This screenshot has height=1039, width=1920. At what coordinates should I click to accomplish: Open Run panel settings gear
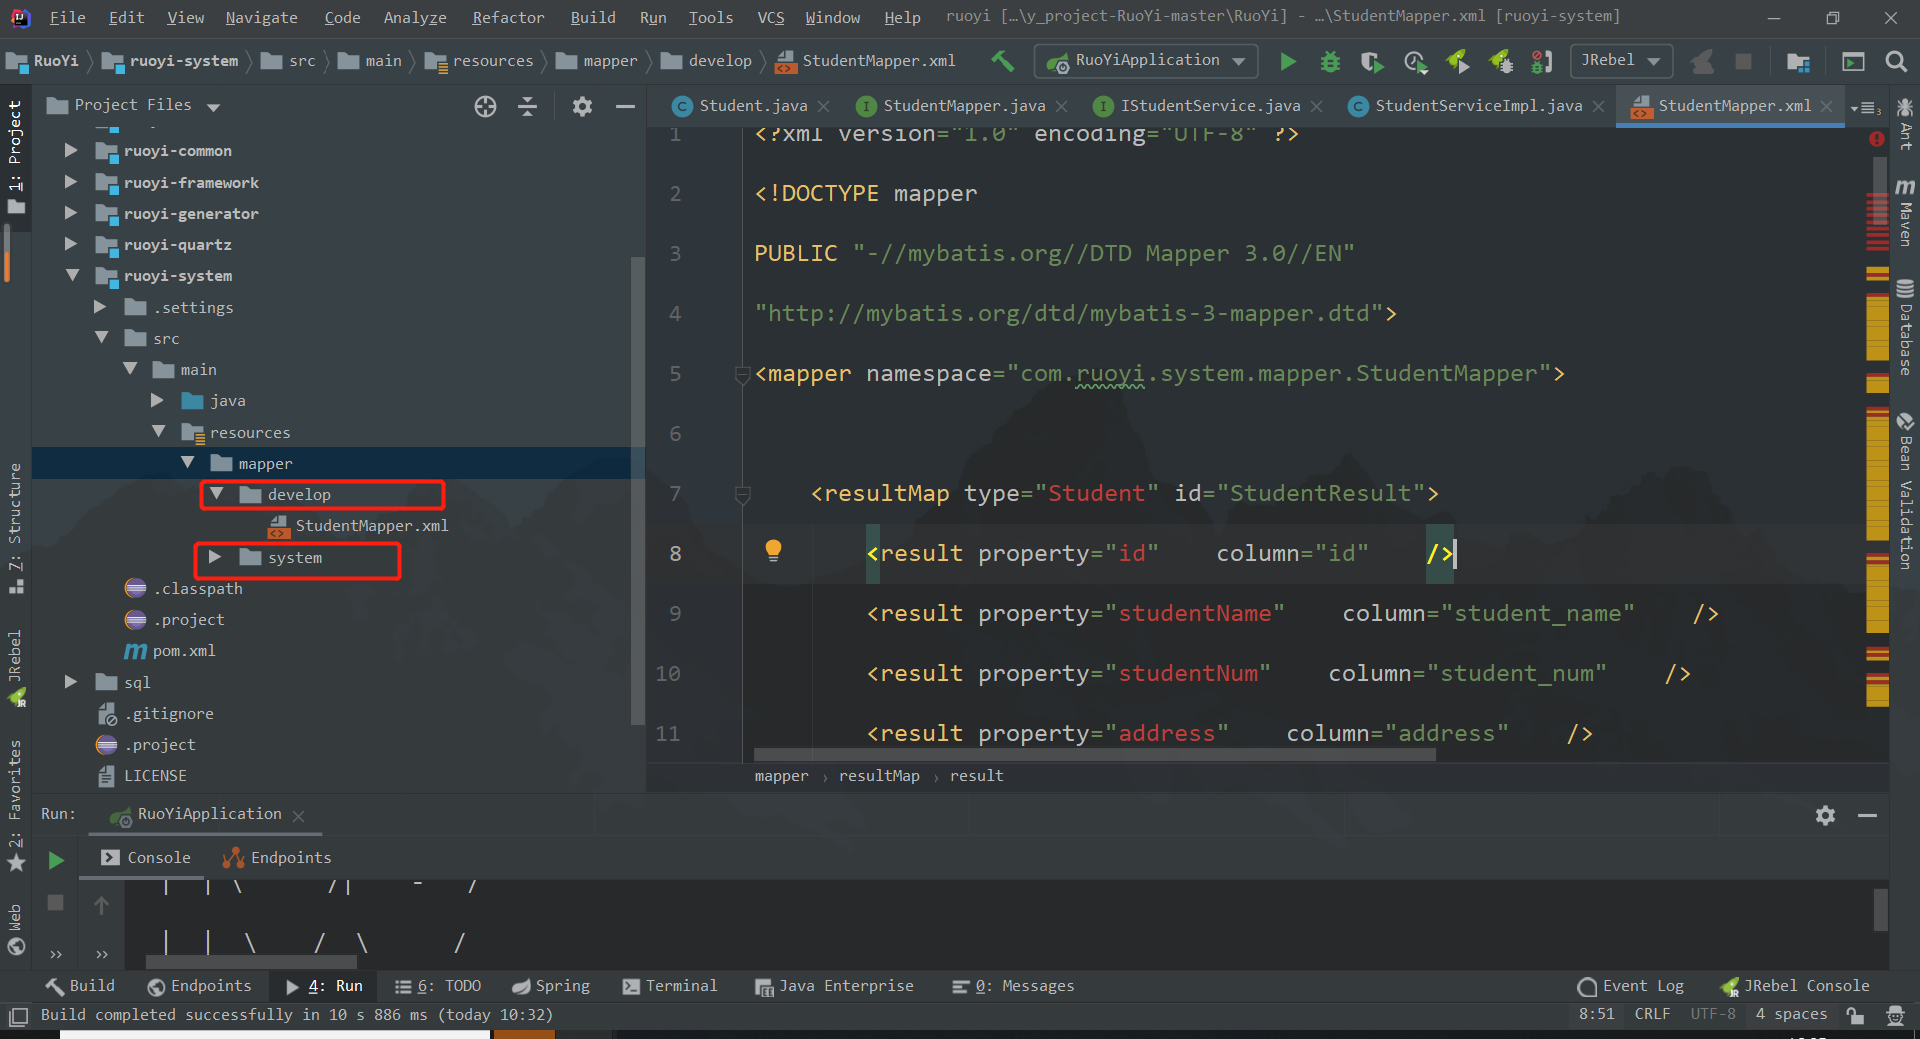[1825, 815]
